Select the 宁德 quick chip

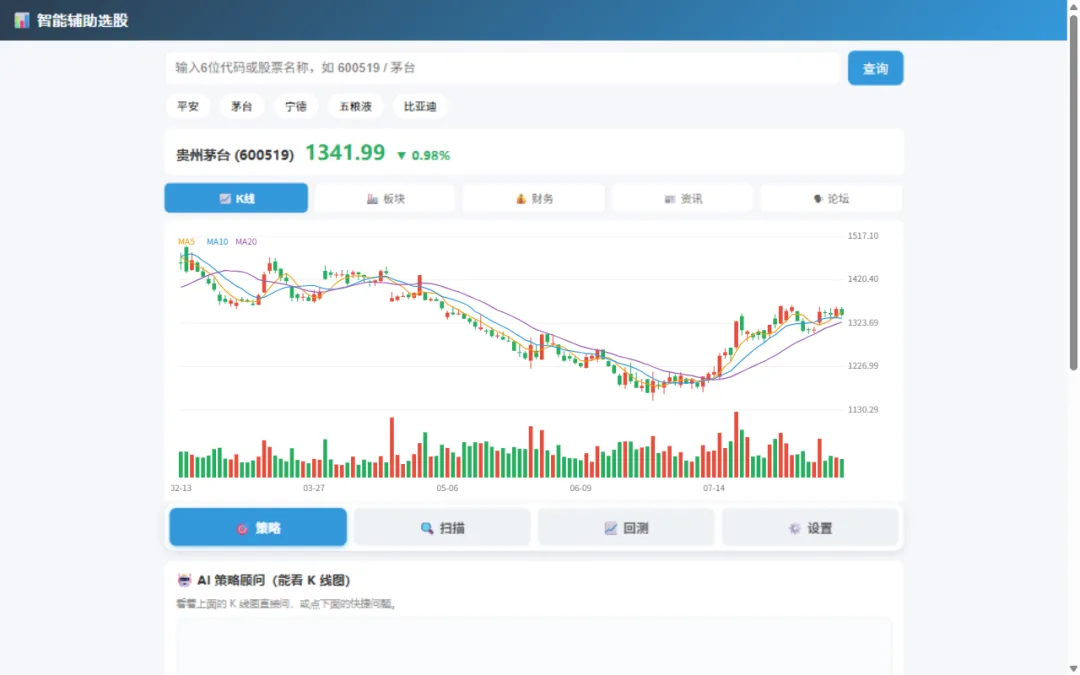pos(296,106)
